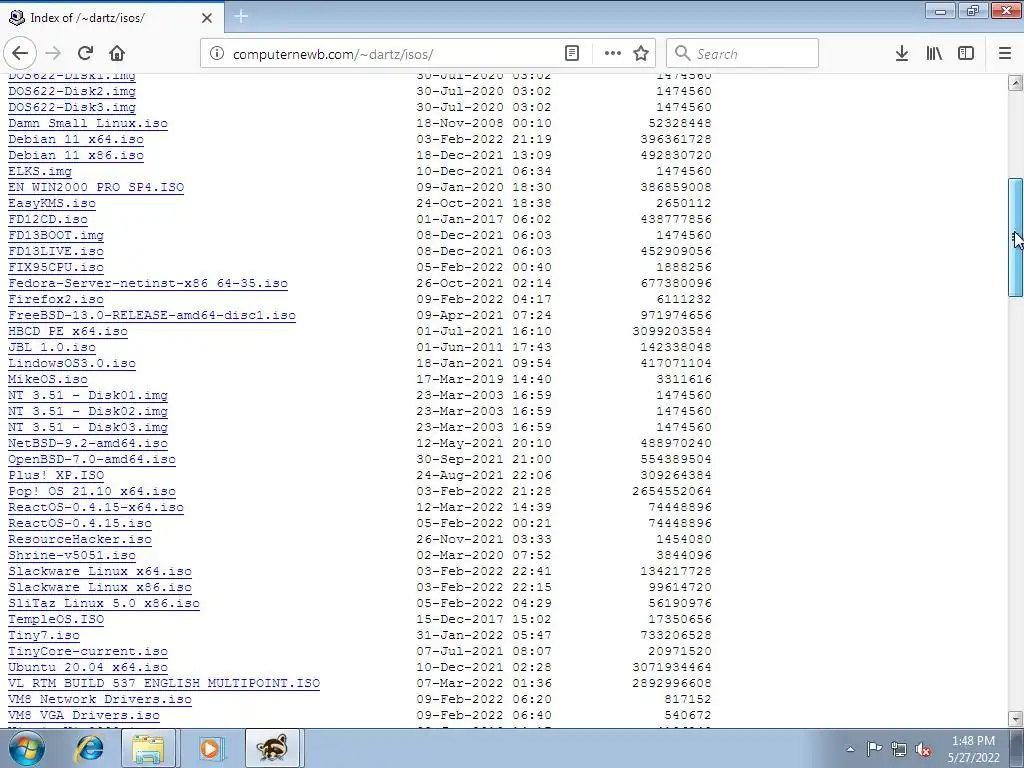Download FD13LIVE.iso
1024x768 pixels.
[x=56, y=251]
